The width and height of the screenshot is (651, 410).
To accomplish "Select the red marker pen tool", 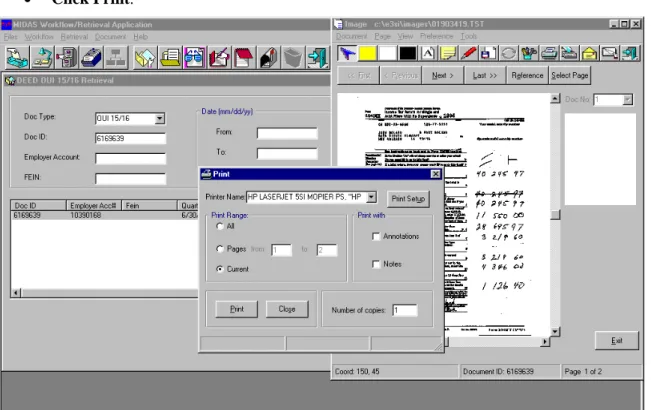I will (468, 53).
